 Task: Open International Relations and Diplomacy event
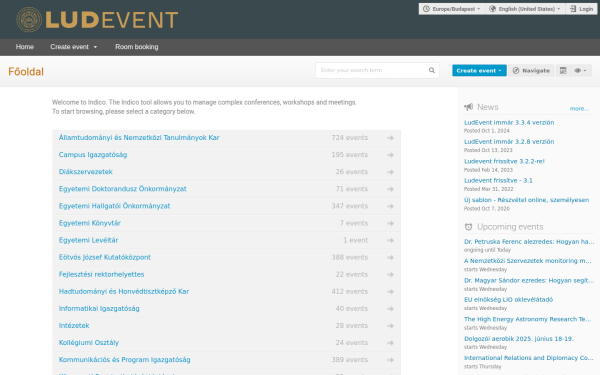coord(528,358)
